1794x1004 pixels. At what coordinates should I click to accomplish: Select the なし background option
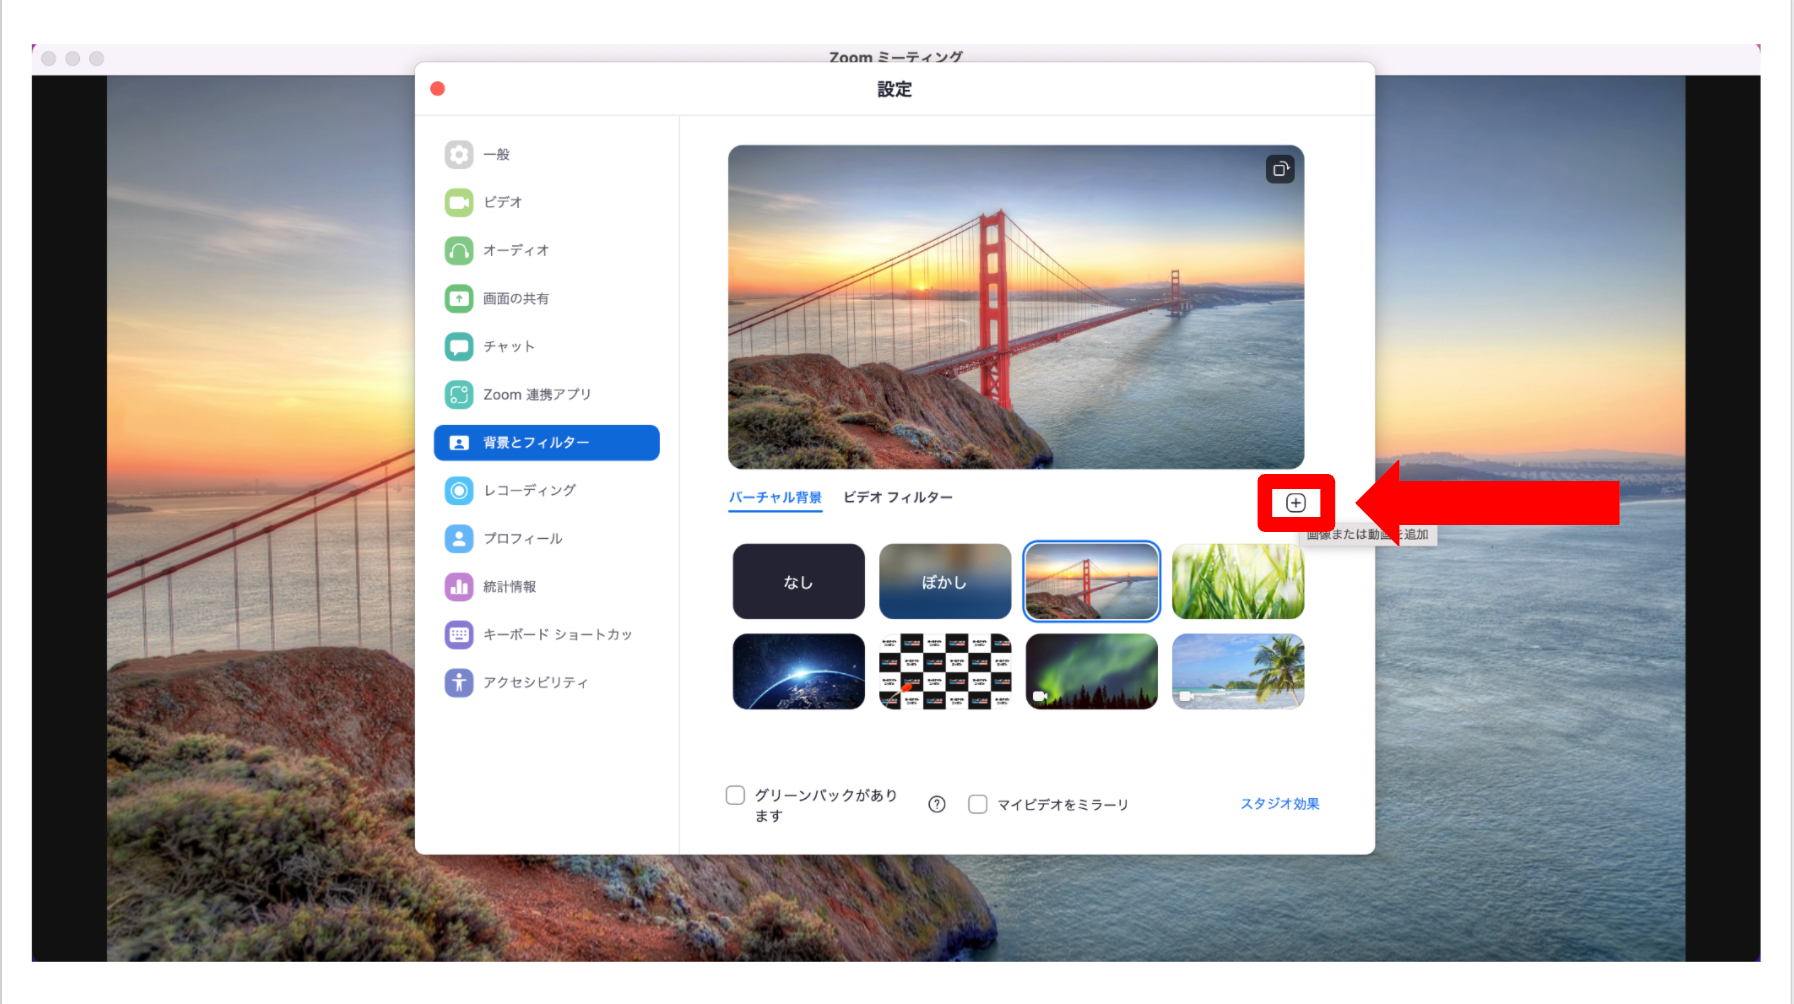799,582
